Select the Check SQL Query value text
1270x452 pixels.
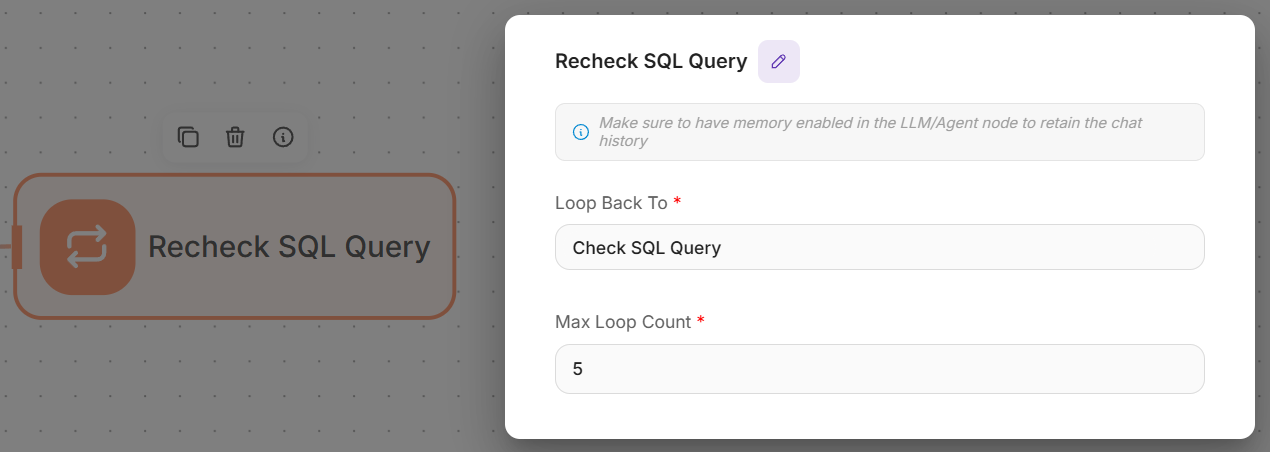pyautogui.click(x=647, y=248)
